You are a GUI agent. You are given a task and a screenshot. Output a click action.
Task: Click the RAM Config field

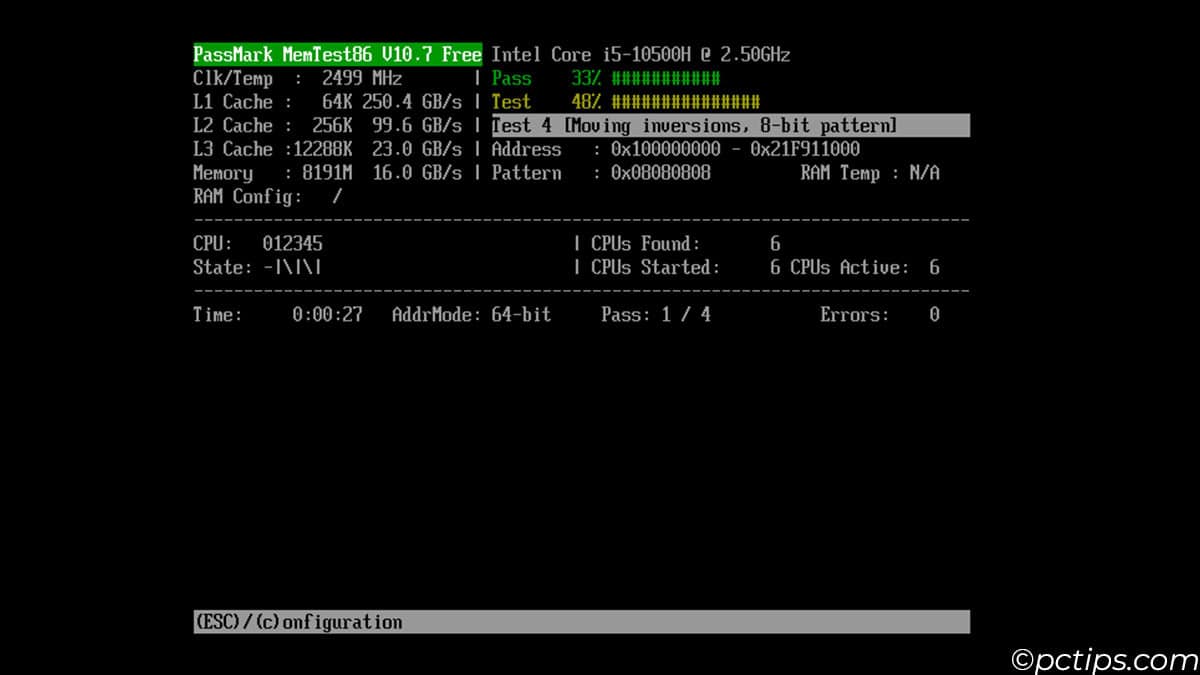point(267,197)
